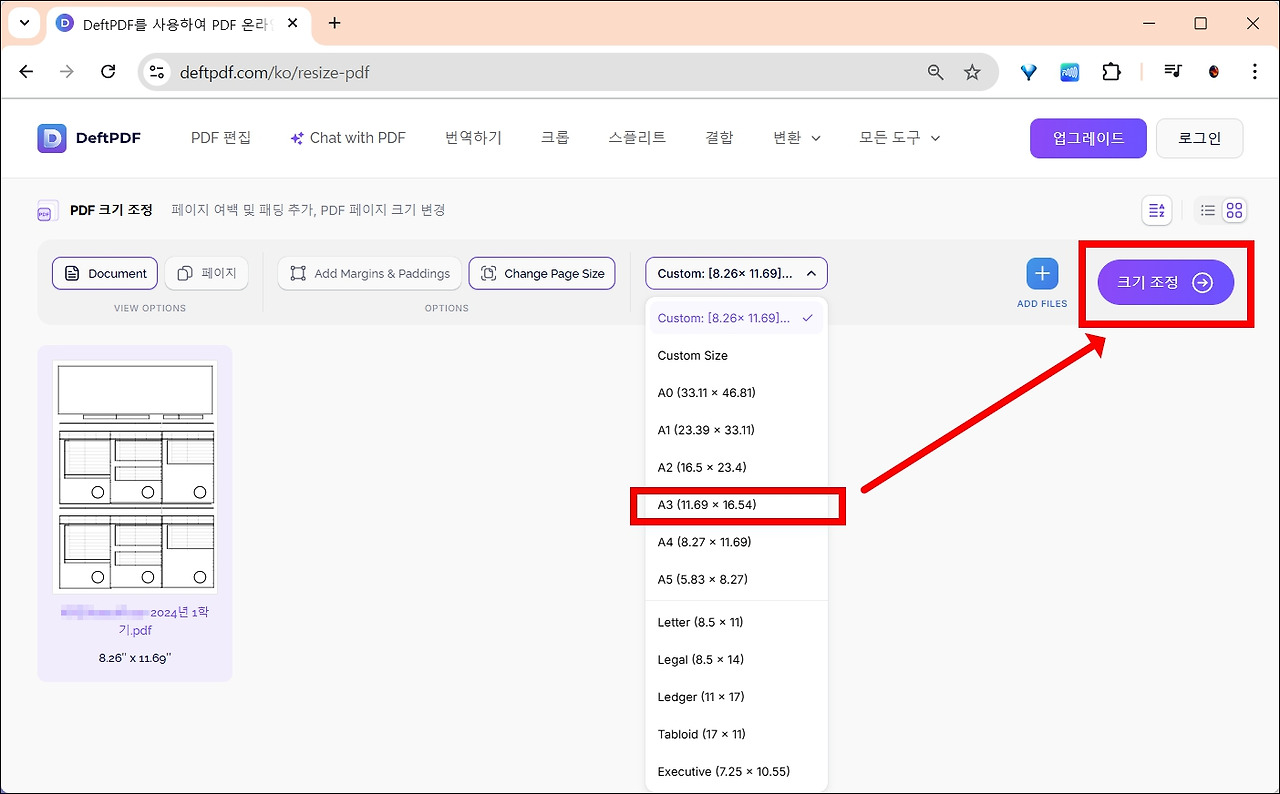Image resolution: width=1280 pixels, height=794 pixels.
Task: Switch to list view icon
Action: coord(1208,210)
